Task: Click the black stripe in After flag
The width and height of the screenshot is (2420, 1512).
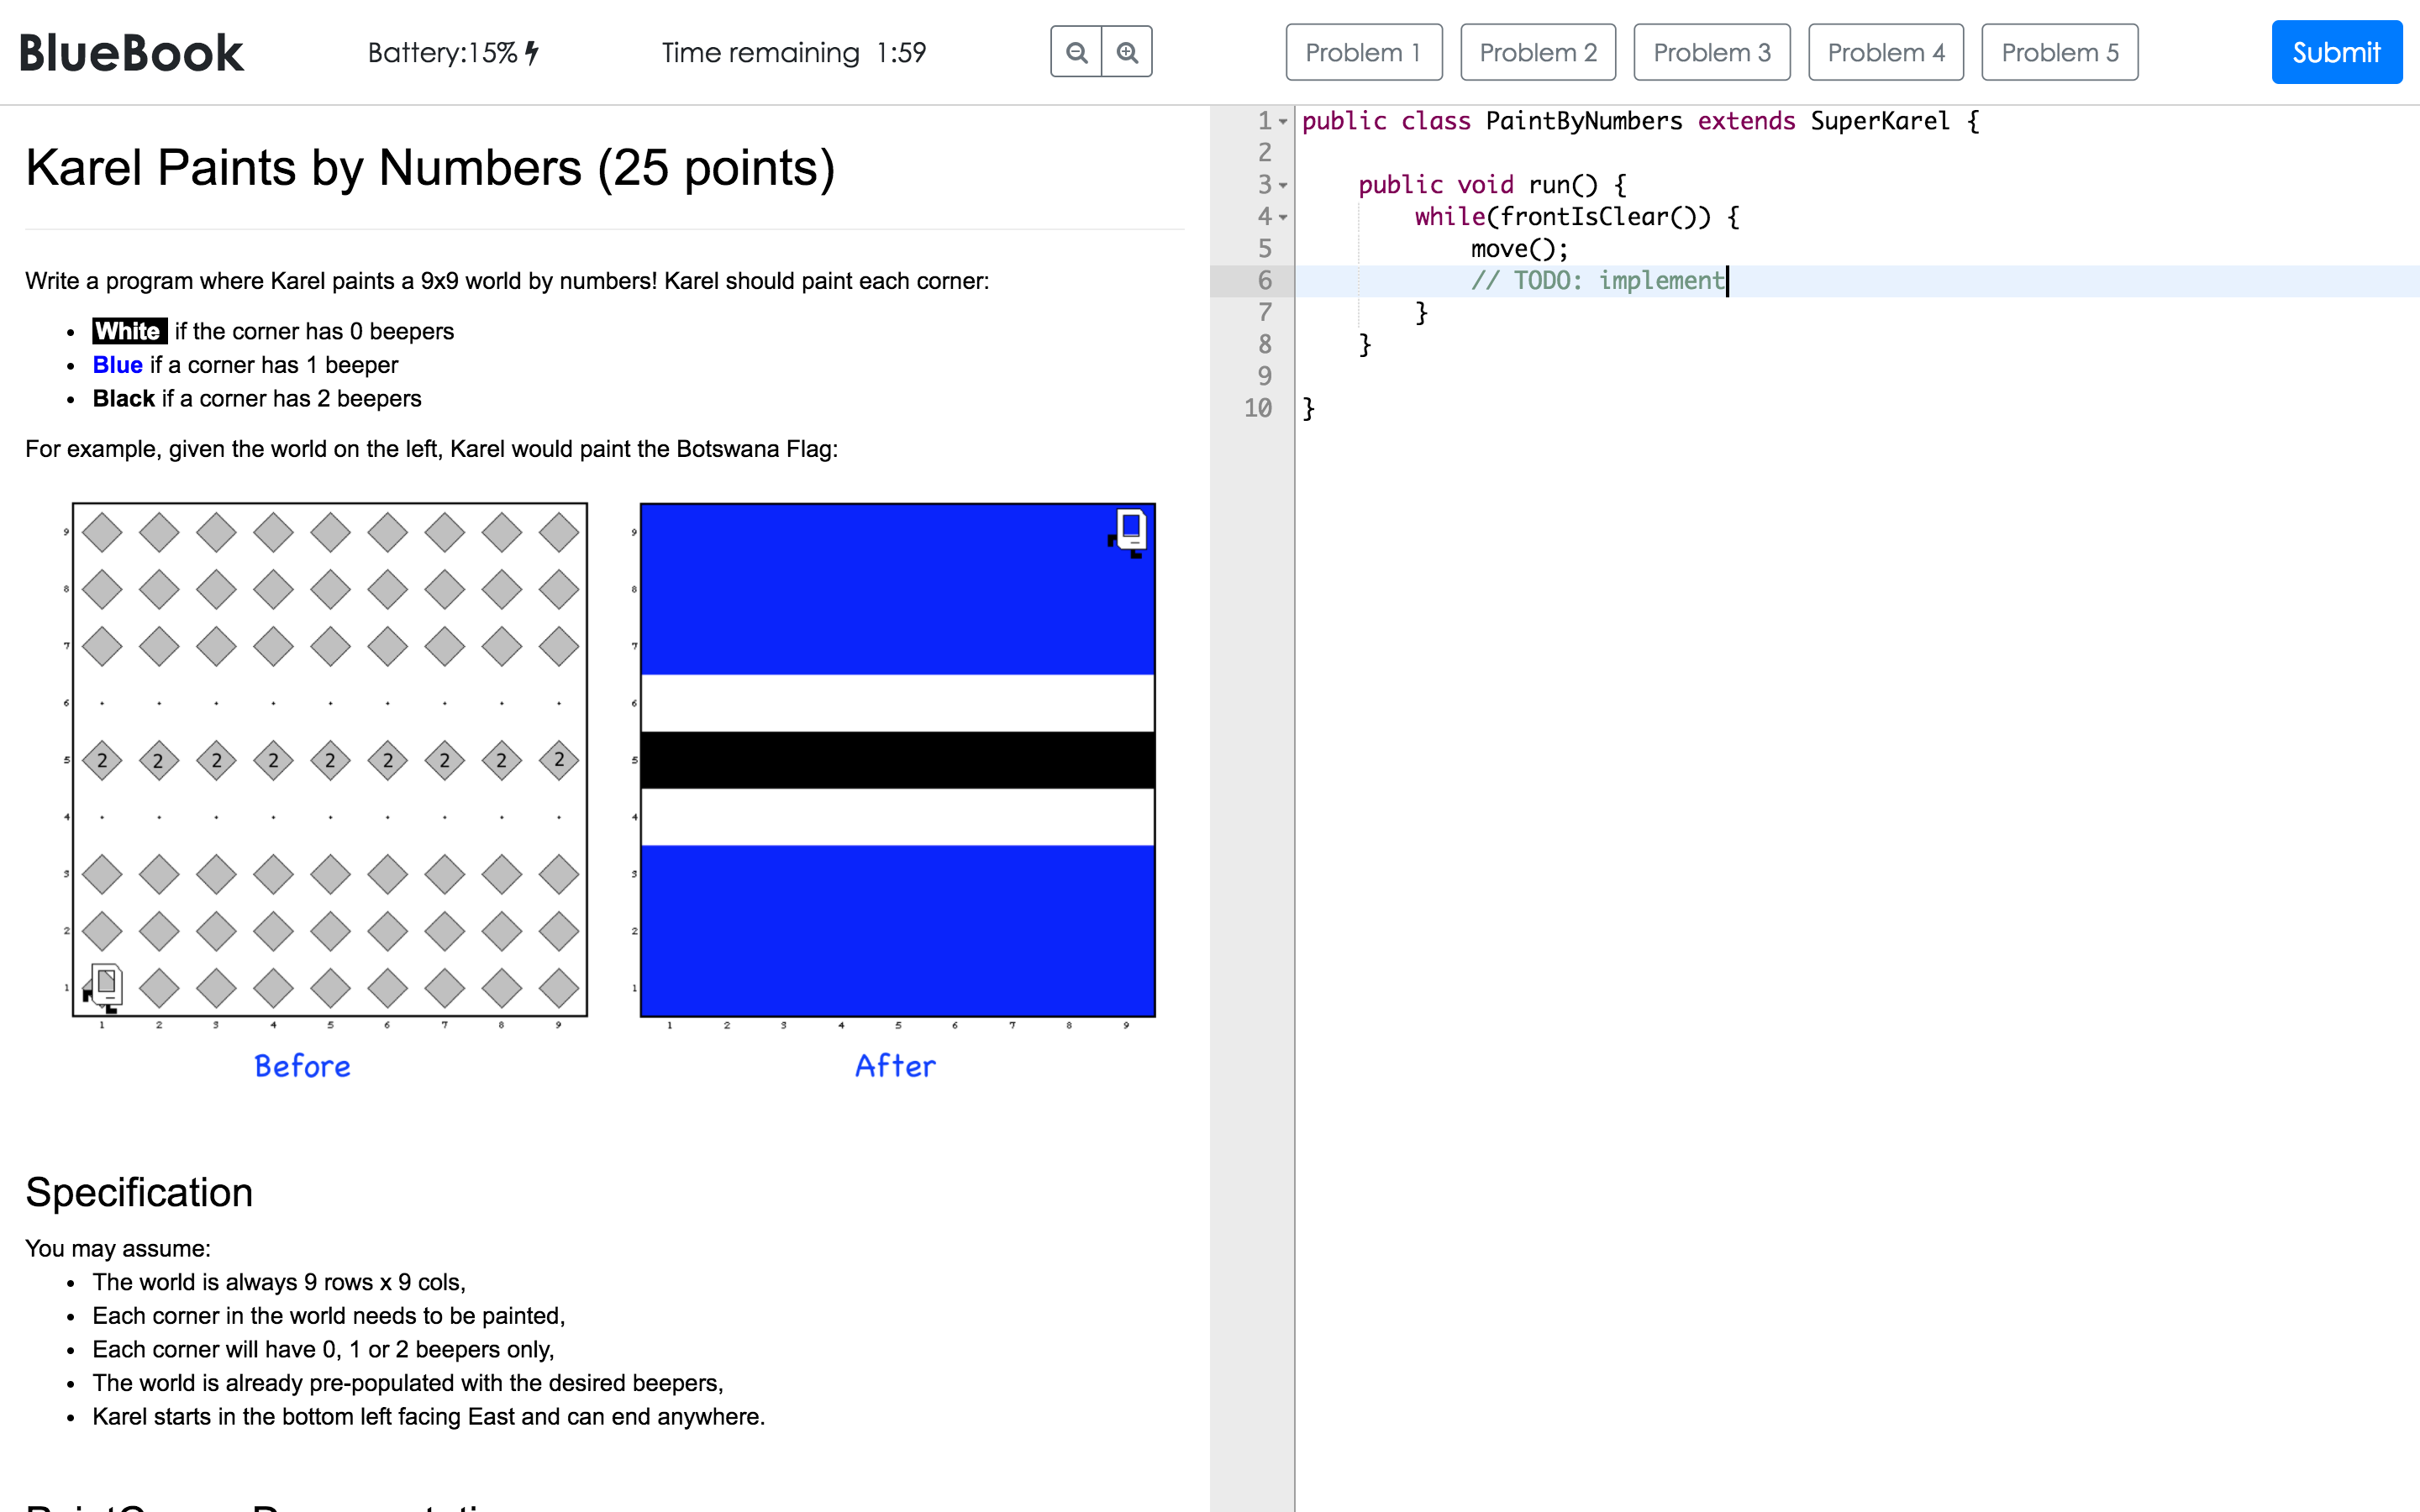Action: 897,760
